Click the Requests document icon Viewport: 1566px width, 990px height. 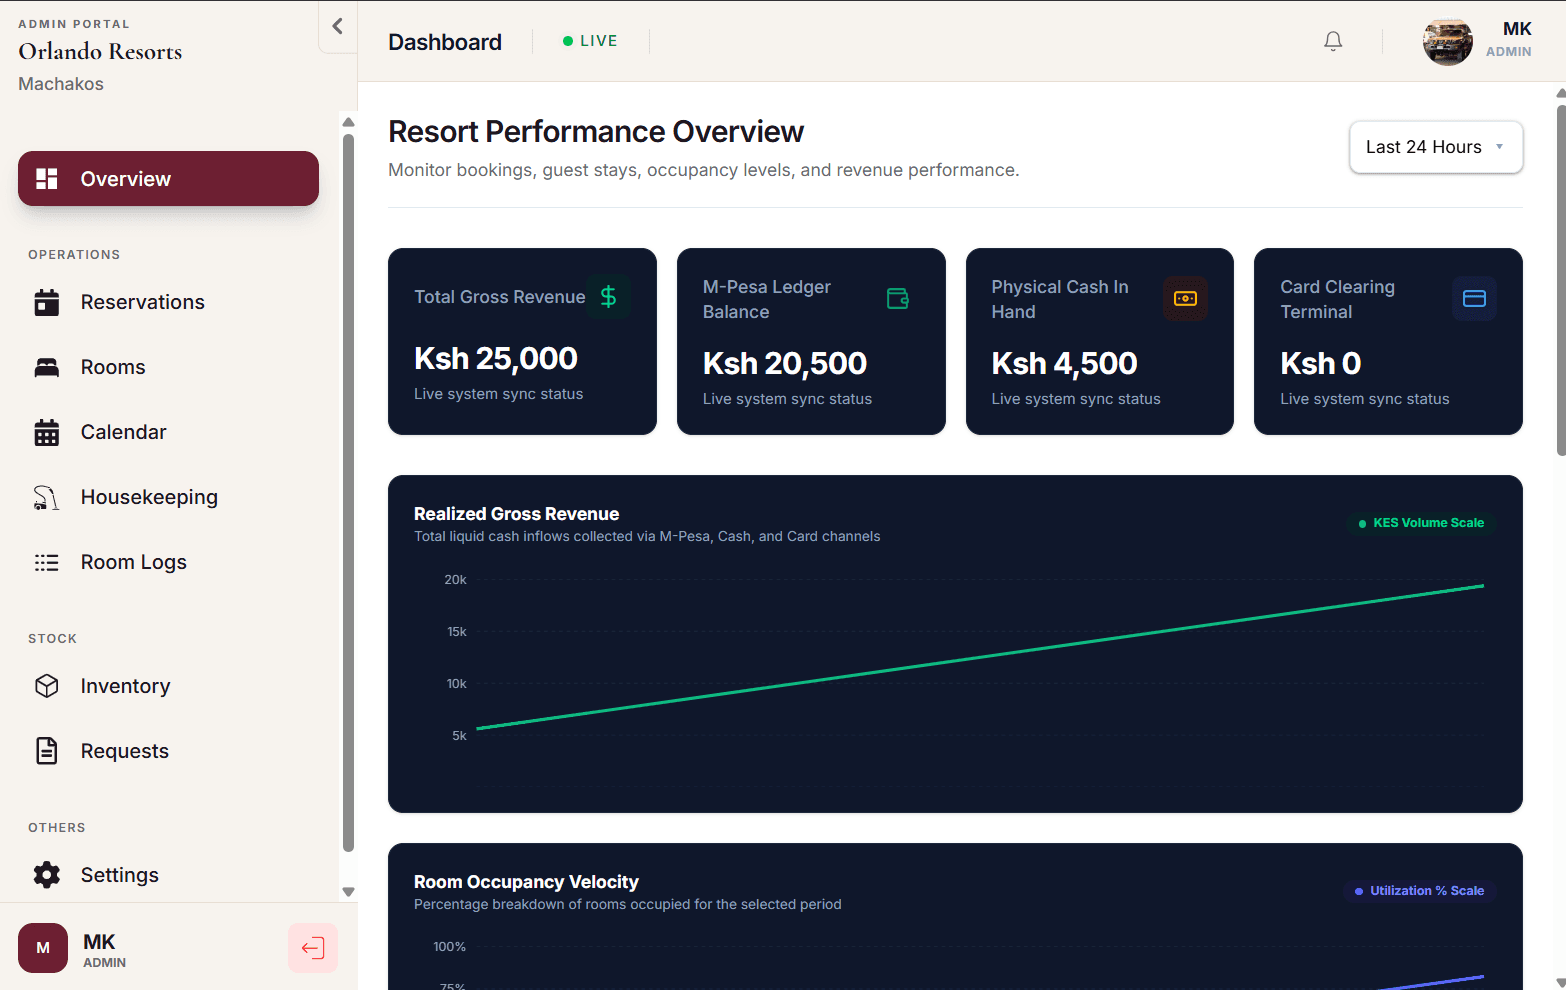point(47,751)
